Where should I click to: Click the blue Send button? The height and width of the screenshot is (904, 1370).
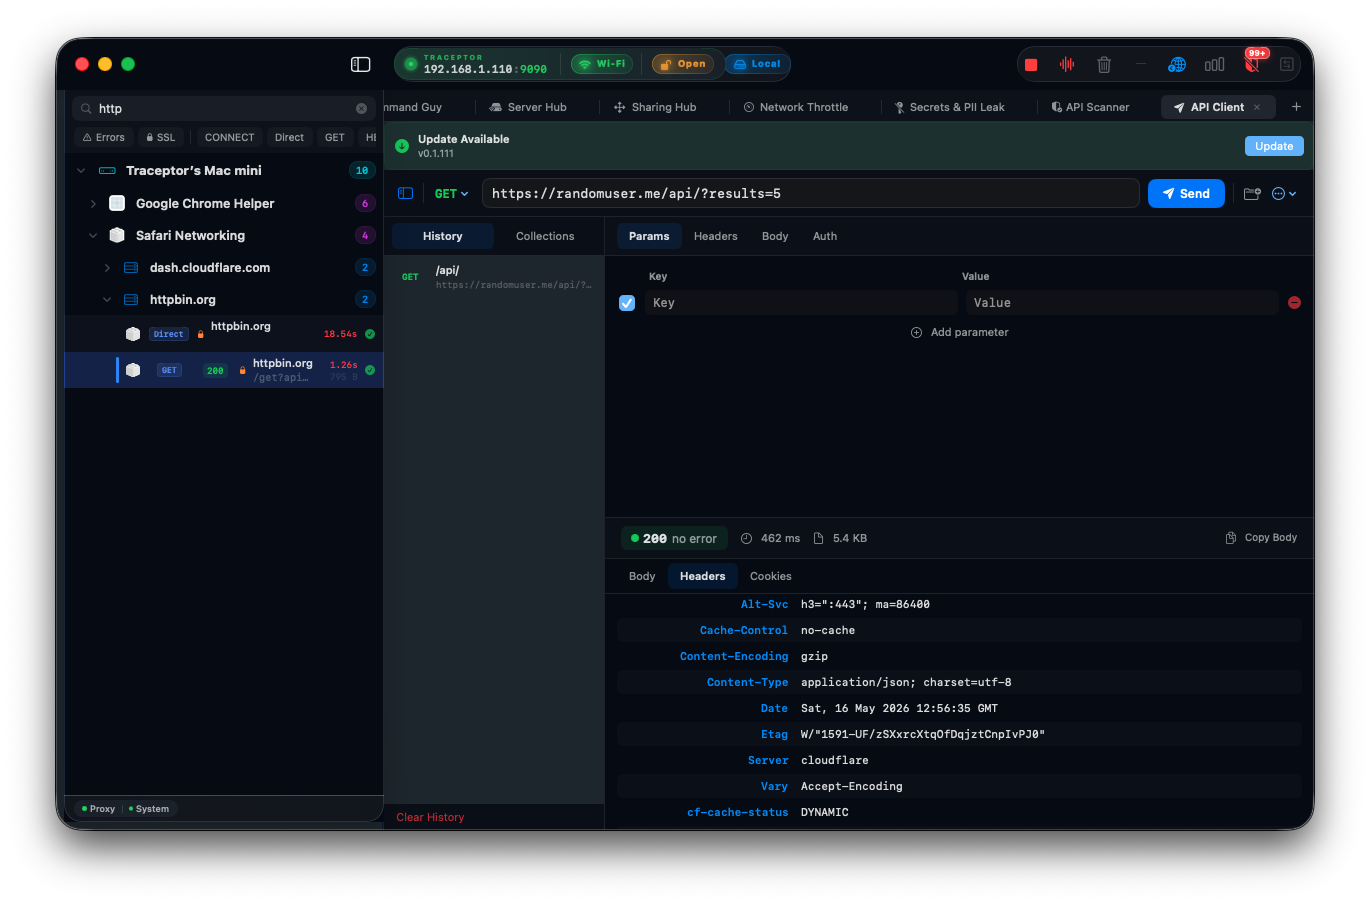(x=1186, y=194)
